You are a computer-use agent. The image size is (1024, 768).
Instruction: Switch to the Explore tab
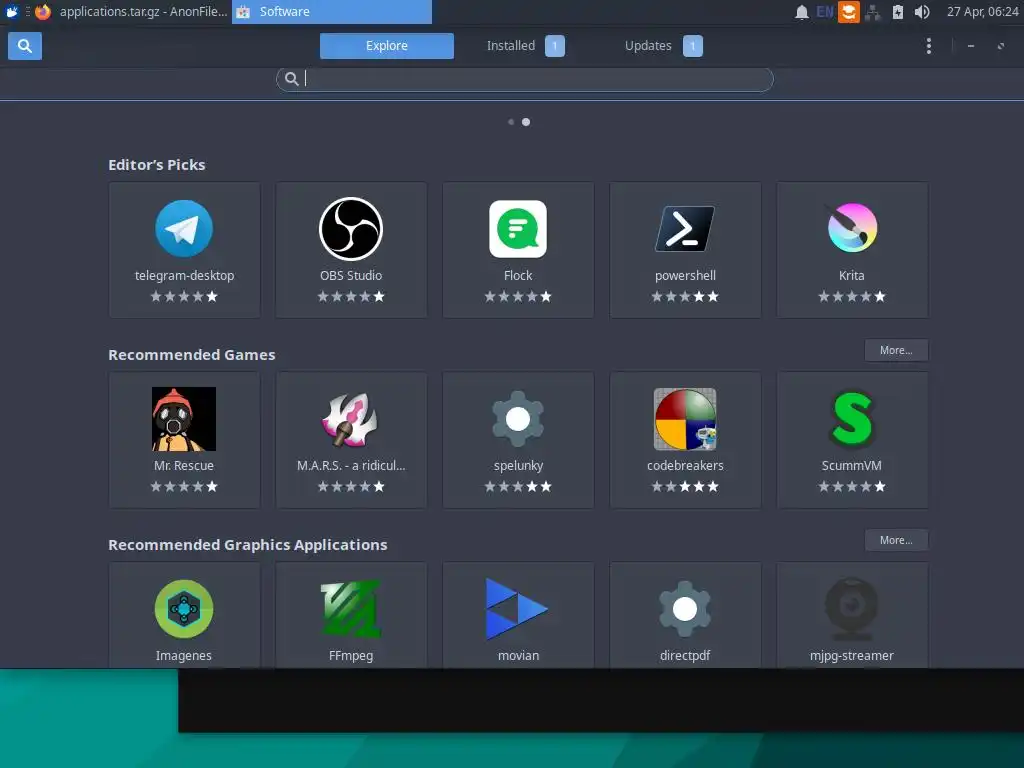387,46
